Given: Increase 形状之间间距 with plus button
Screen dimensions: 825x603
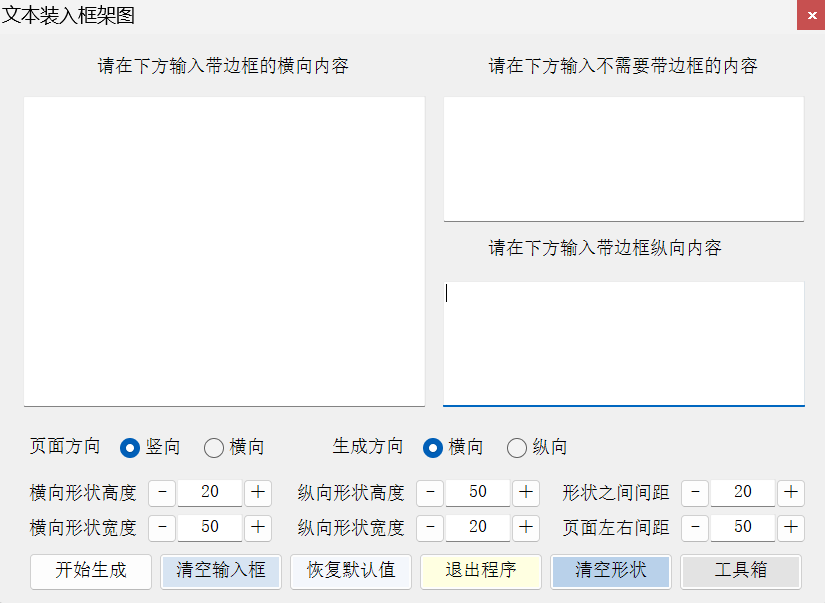Looking at the screenshot, I should click(791, 492).
